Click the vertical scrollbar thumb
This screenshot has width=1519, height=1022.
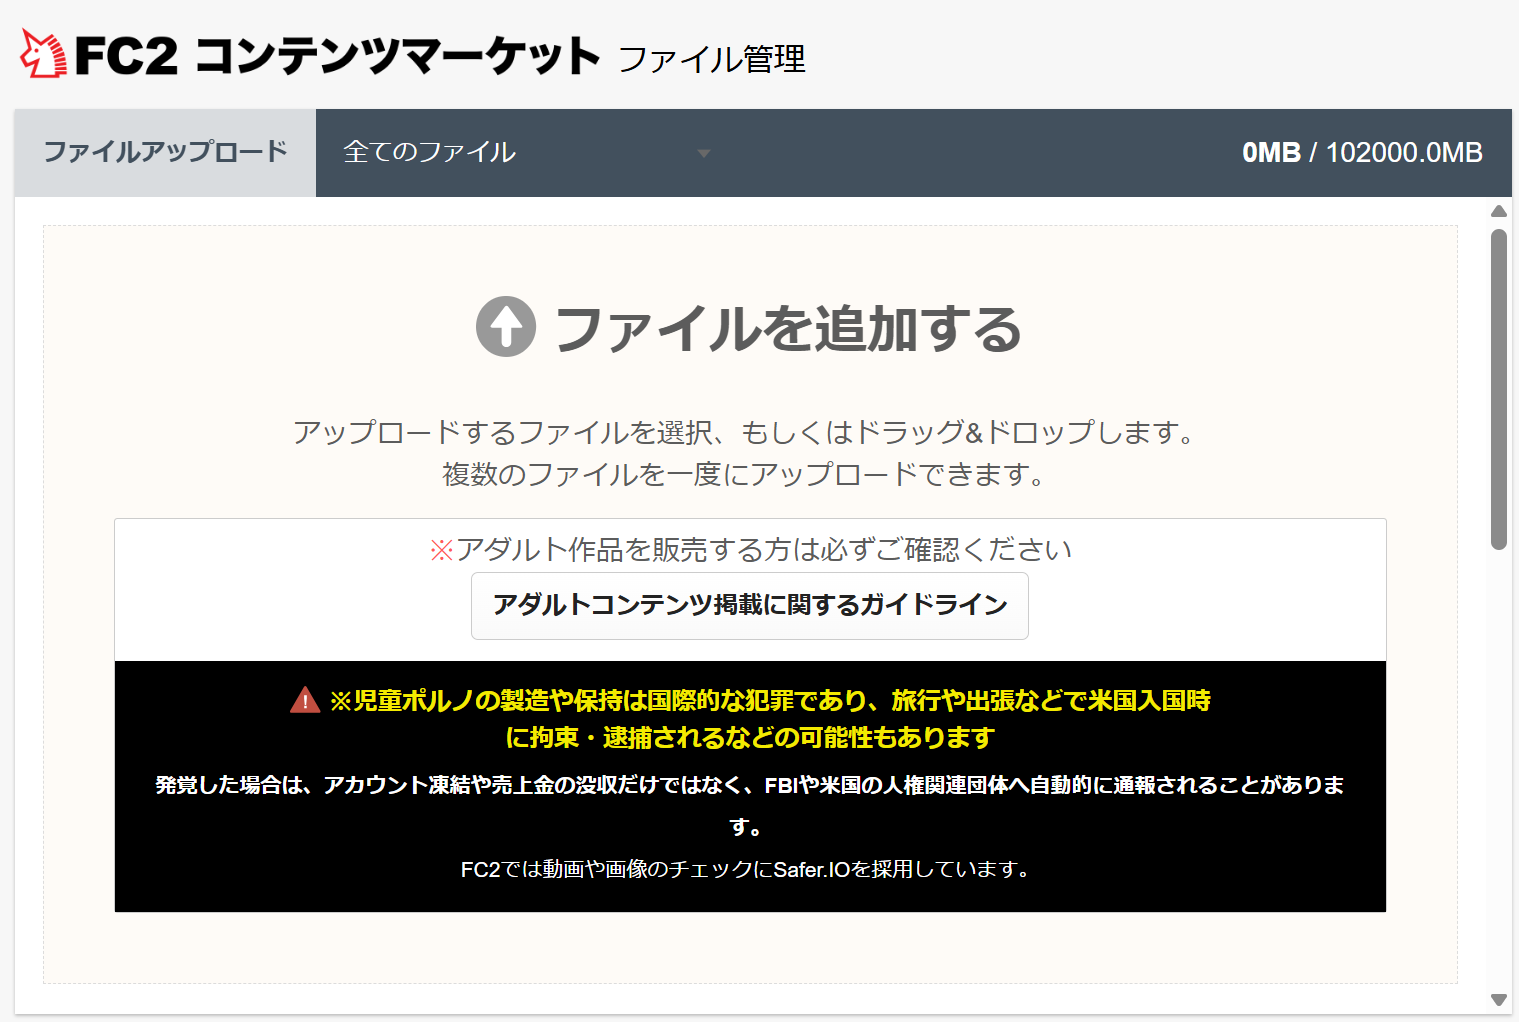pyautogui.click(x=1498, y=390)
